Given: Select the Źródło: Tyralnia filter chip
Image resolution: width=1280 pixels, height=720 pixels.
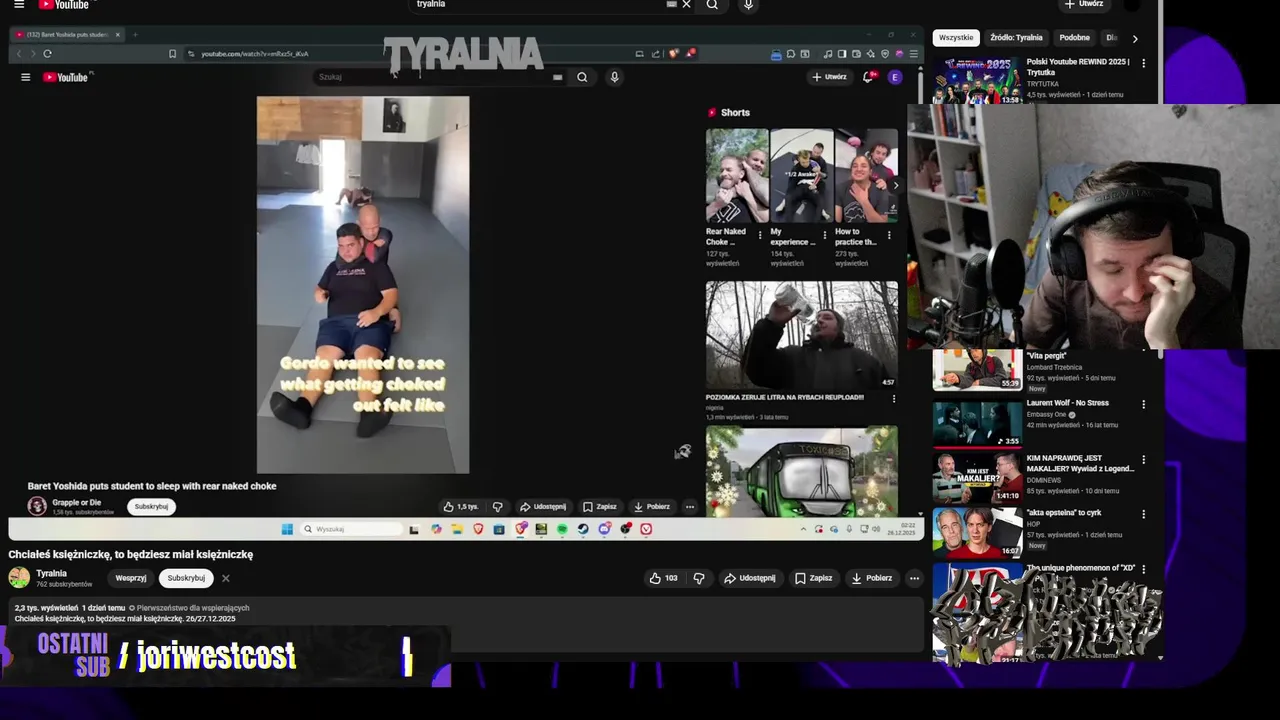Looking at the screenshot, I should (1016, 38).
